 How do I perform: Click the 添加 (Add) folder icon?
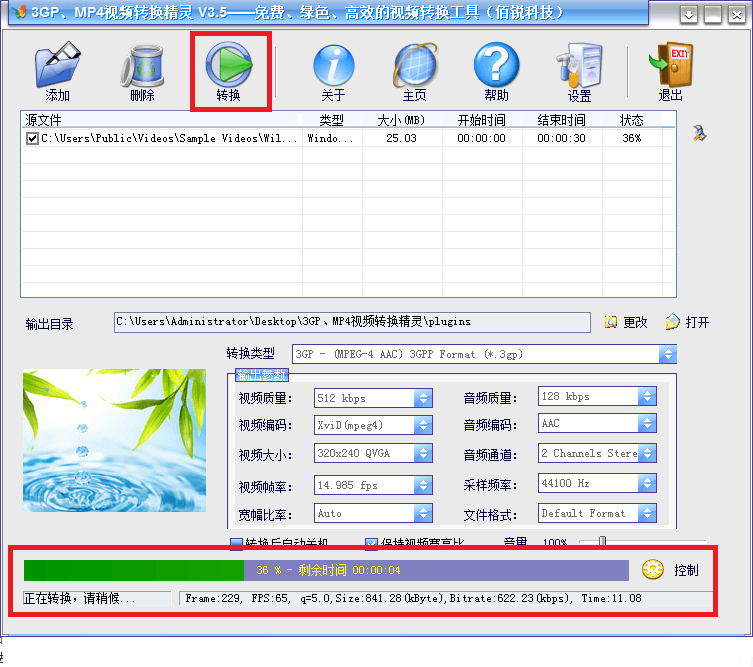point(58,64)
